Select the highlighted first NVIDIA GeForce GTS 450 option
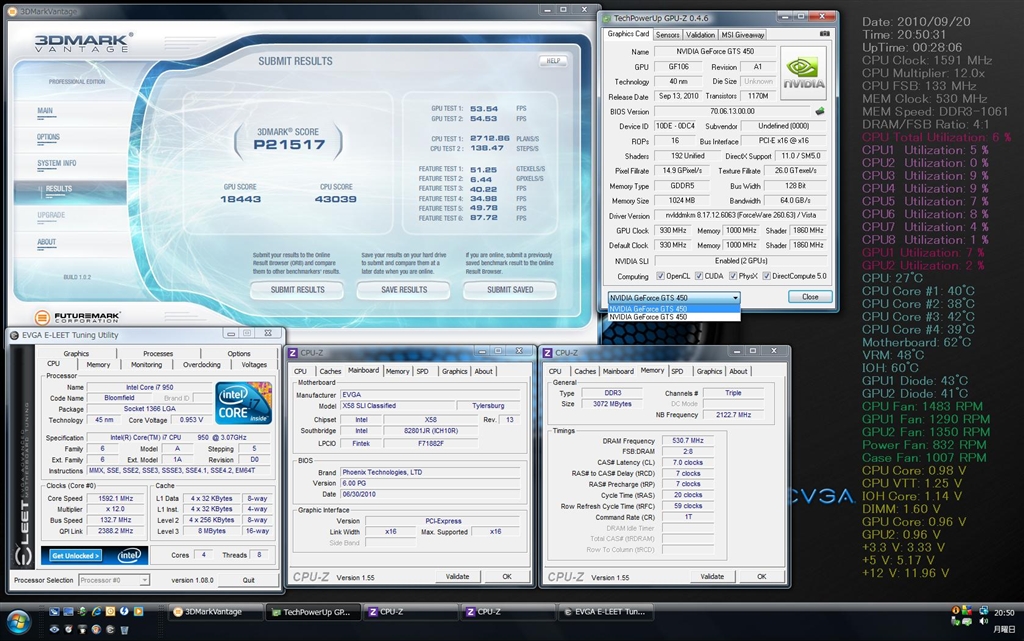 [674, 309]
